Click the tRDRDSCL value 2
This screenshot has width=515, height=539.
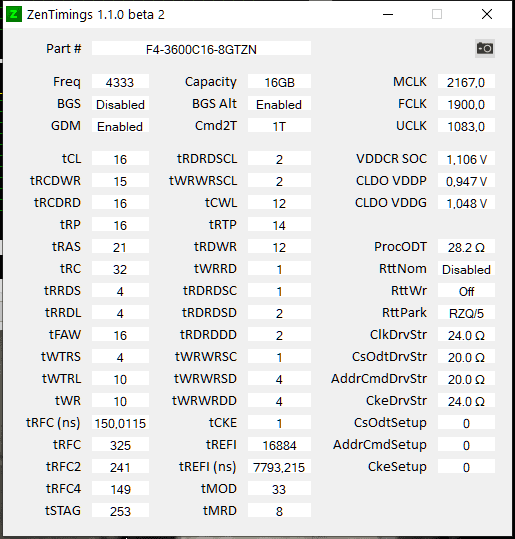coord(279,158)
